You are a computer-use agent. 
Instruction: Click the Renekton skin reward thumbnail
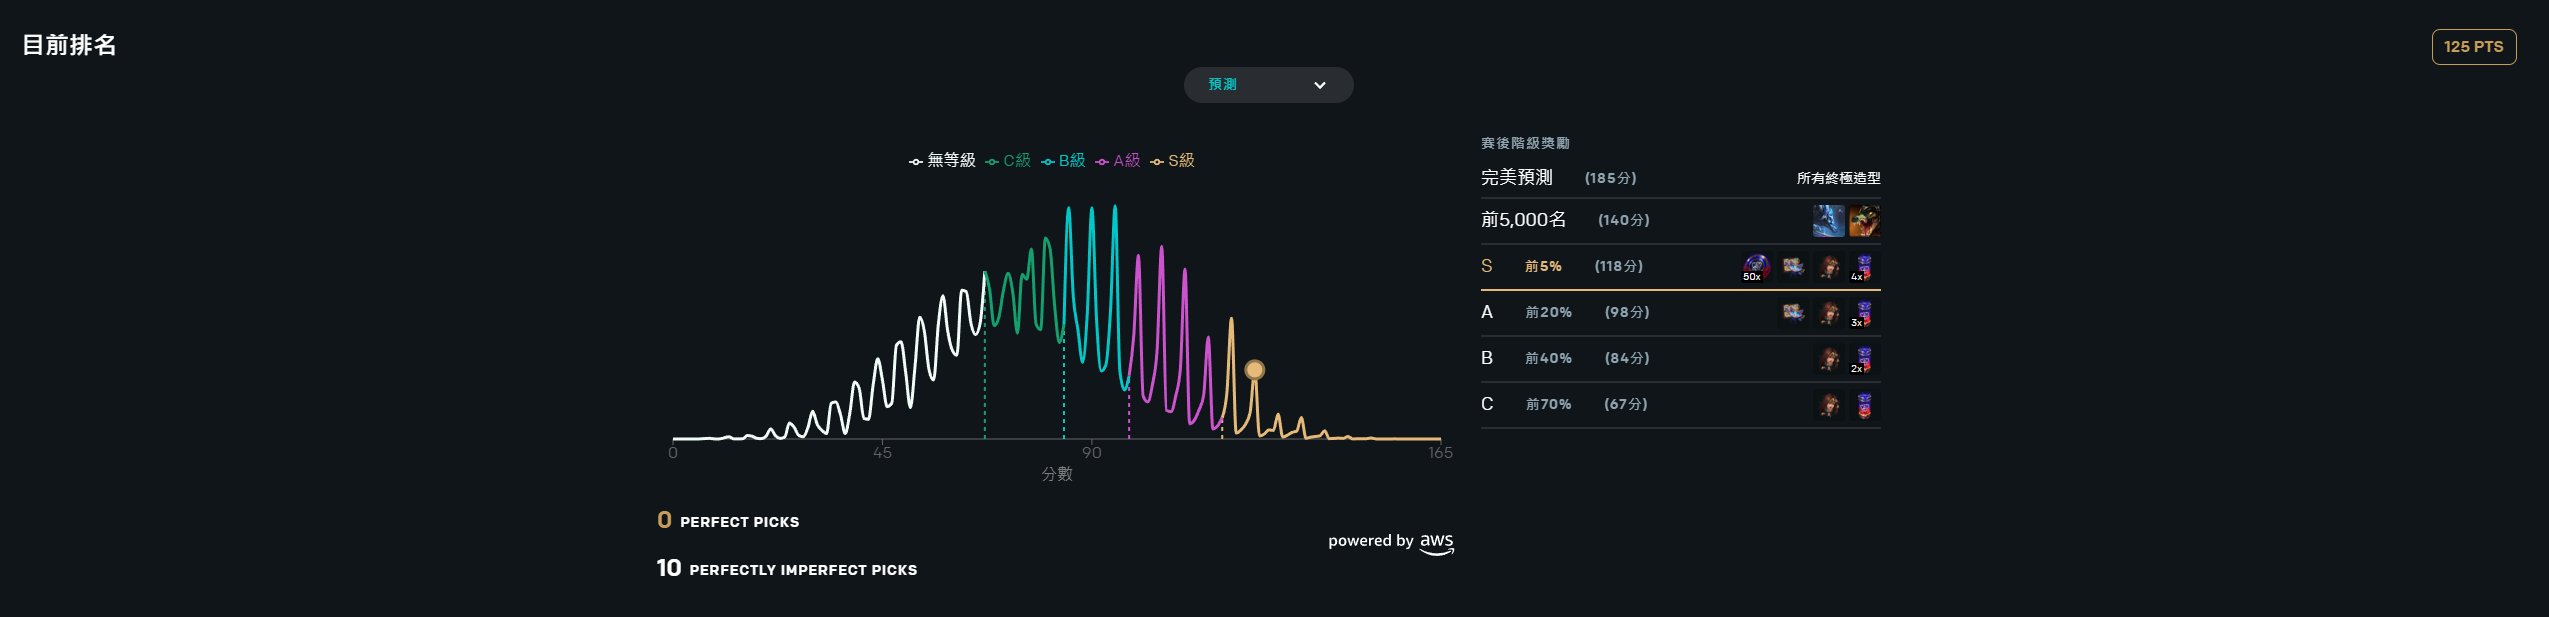1864,221
